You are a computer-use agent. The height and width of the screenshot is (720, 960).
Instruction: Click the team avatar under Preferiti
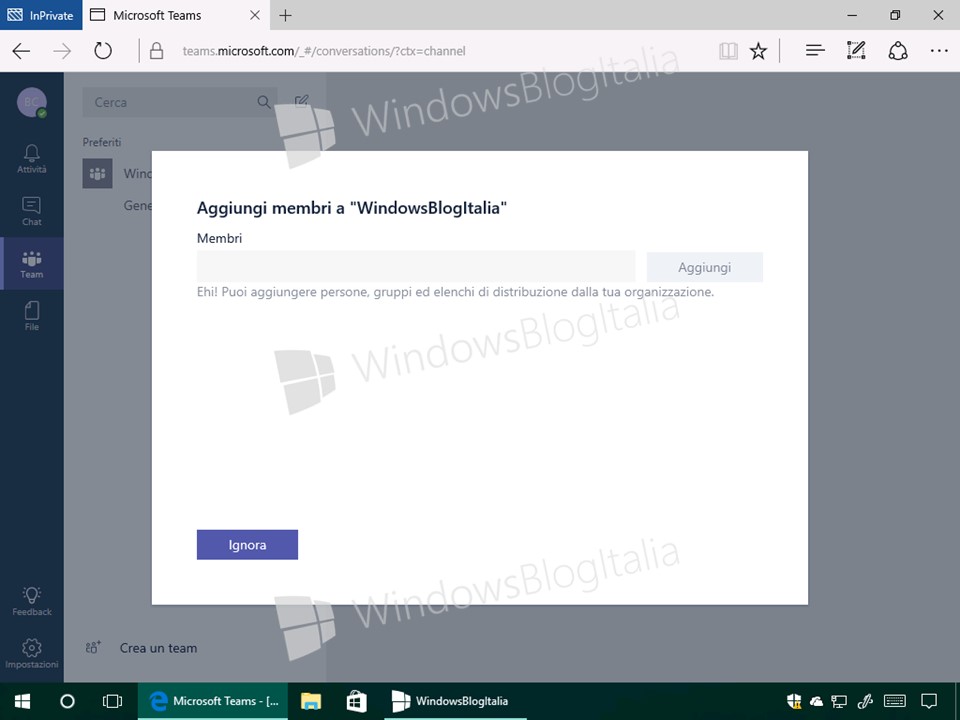[97, 173]
